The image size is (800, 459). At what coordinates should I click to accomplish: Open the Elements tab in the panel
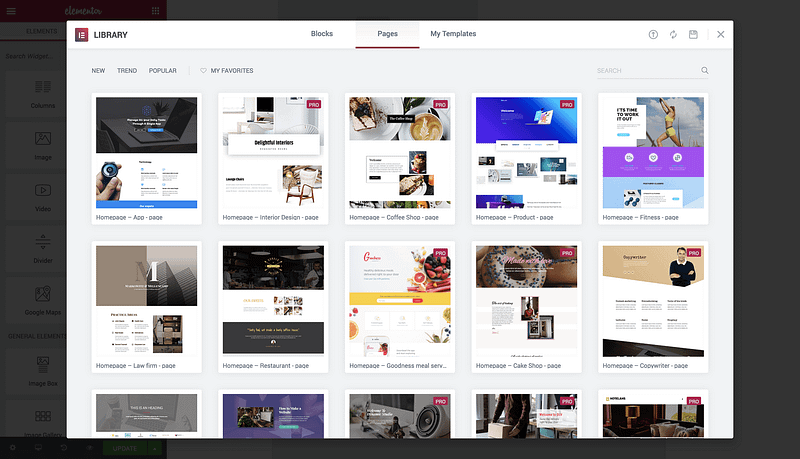tap(42, 31)
